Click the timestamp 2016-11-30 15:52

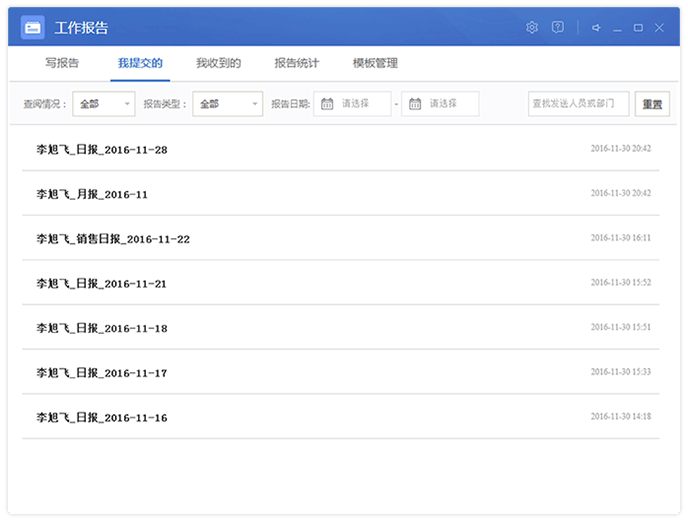pyautogui.click(x=620, y=282)
